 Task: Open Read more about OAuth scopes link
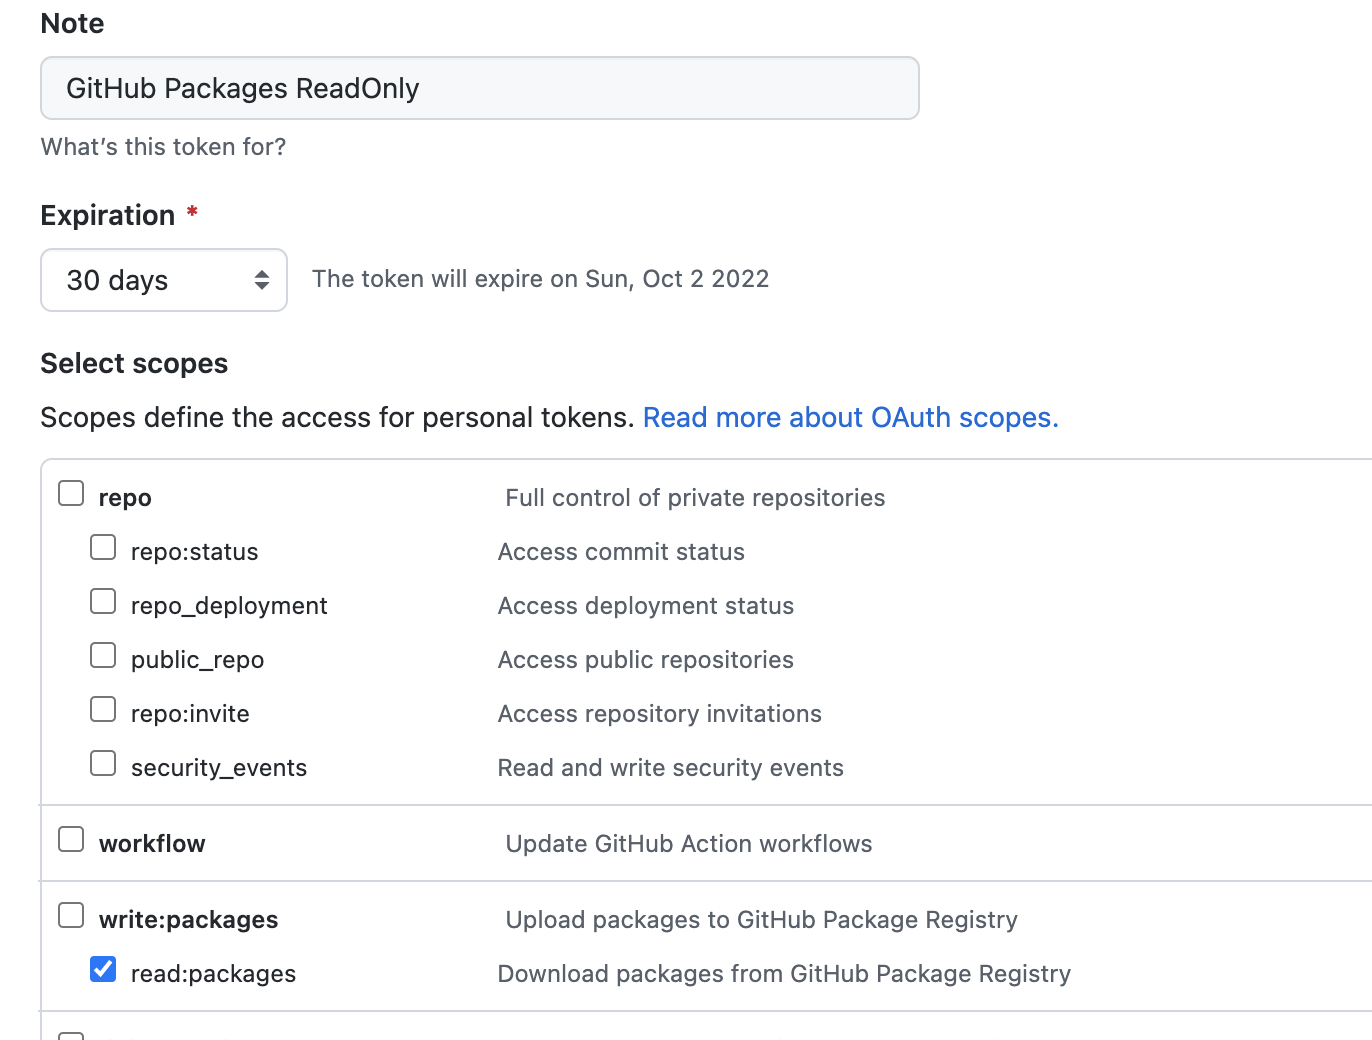pyautogui.click(x=850, y=417)
